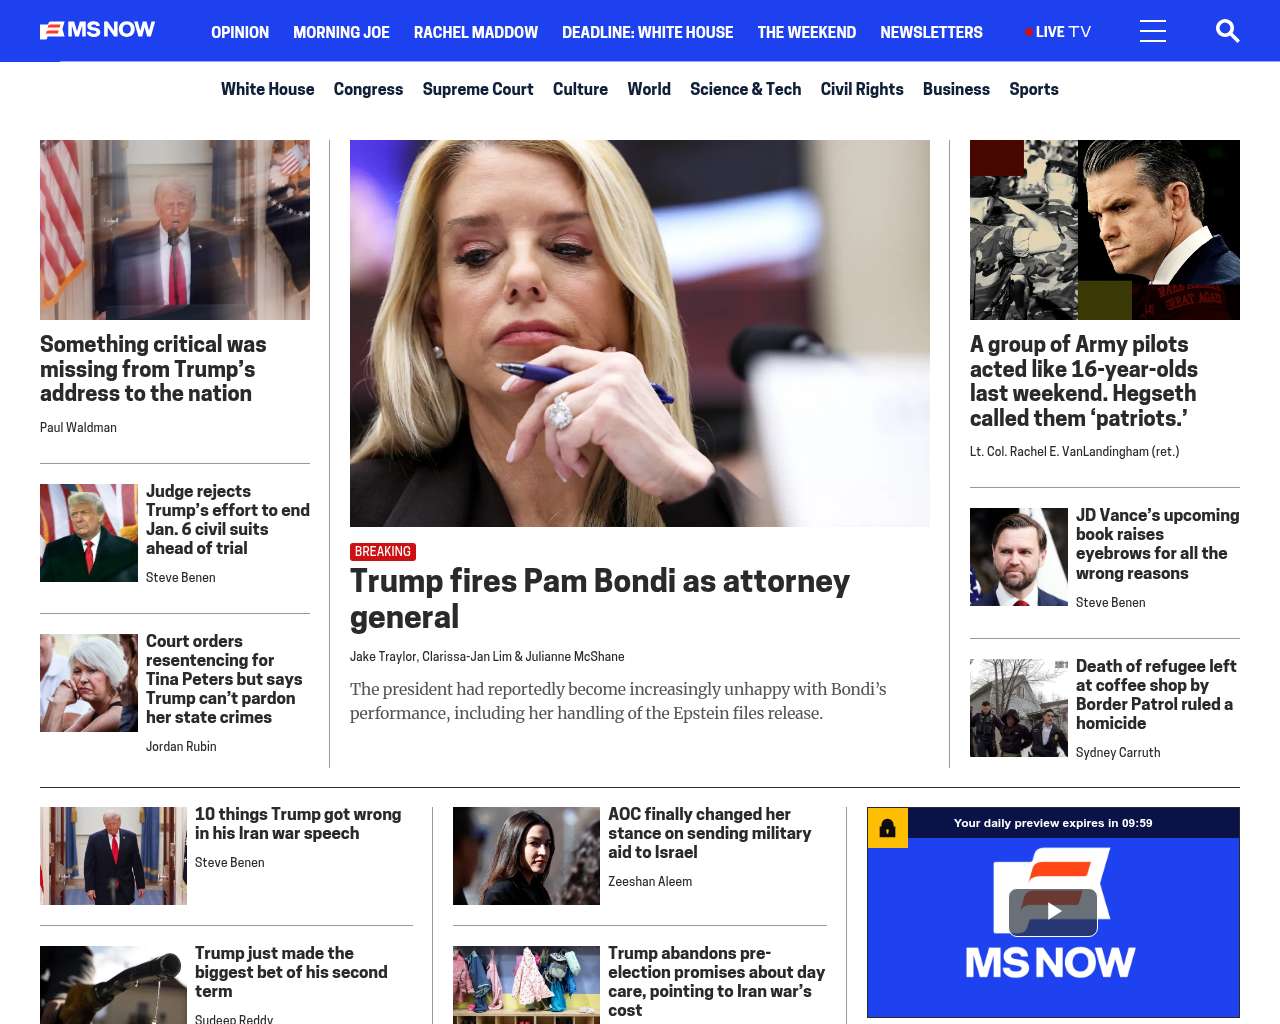Select White House topic tab

267,89
